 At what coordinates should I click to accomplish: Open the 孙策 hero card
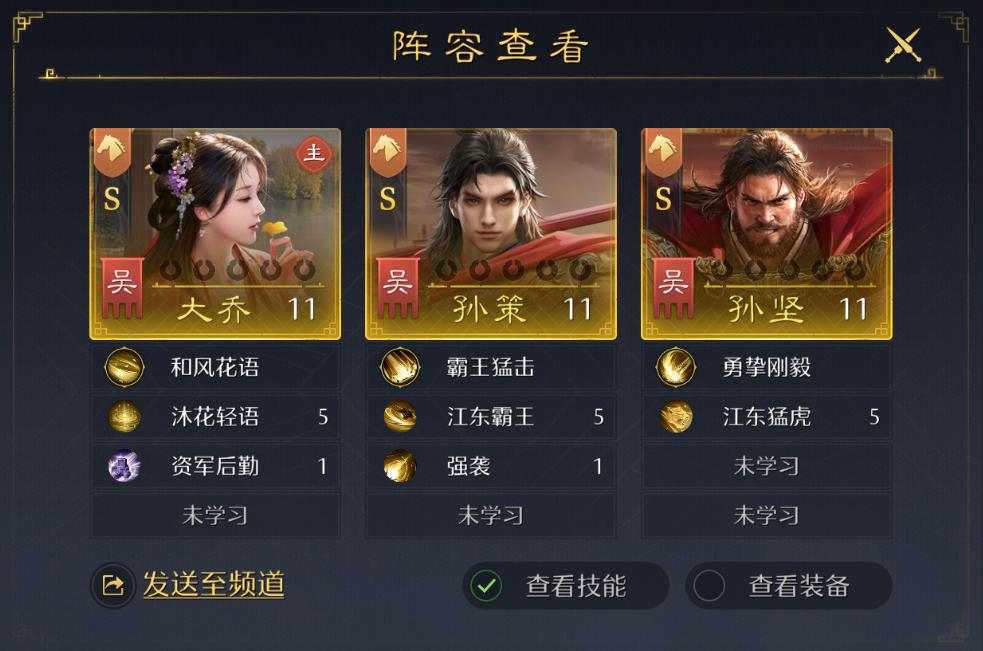coord(491,234)
